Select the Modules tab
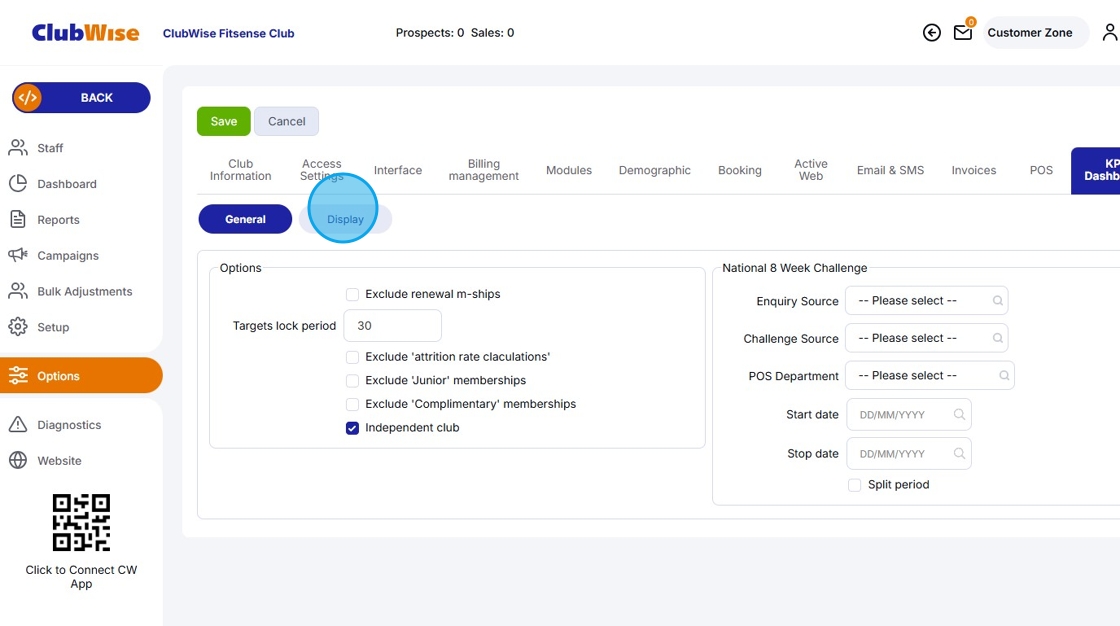The width and height of the screenshot is (1120, 626). 569,170
